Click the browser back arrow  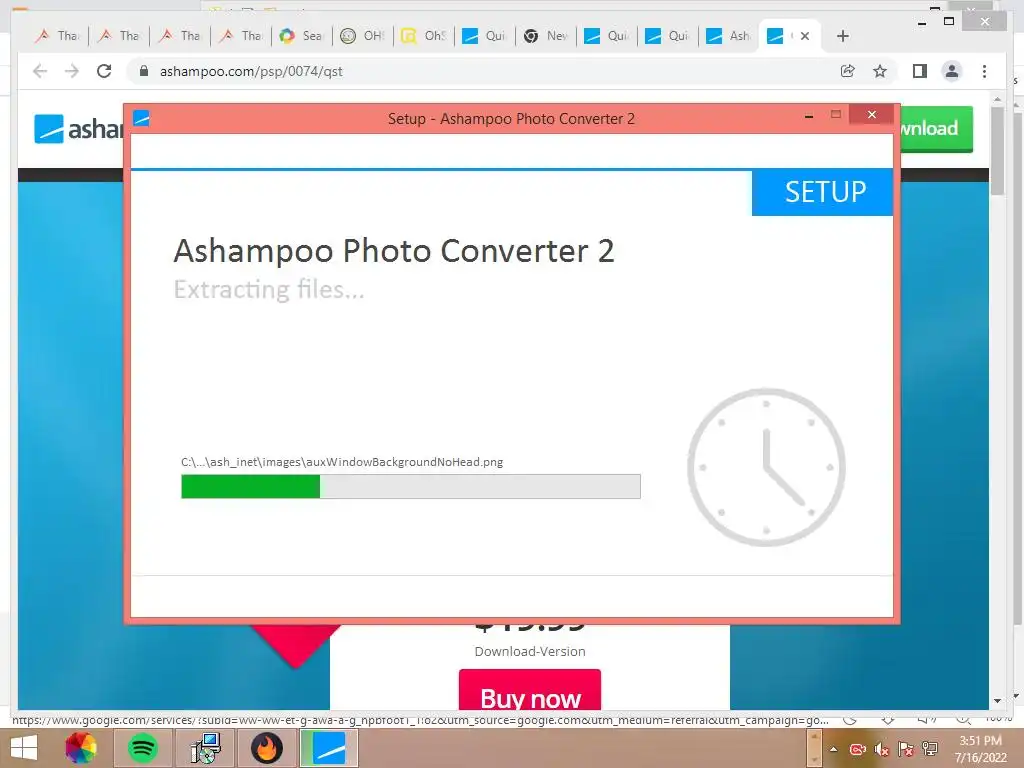tap(40, 71)
